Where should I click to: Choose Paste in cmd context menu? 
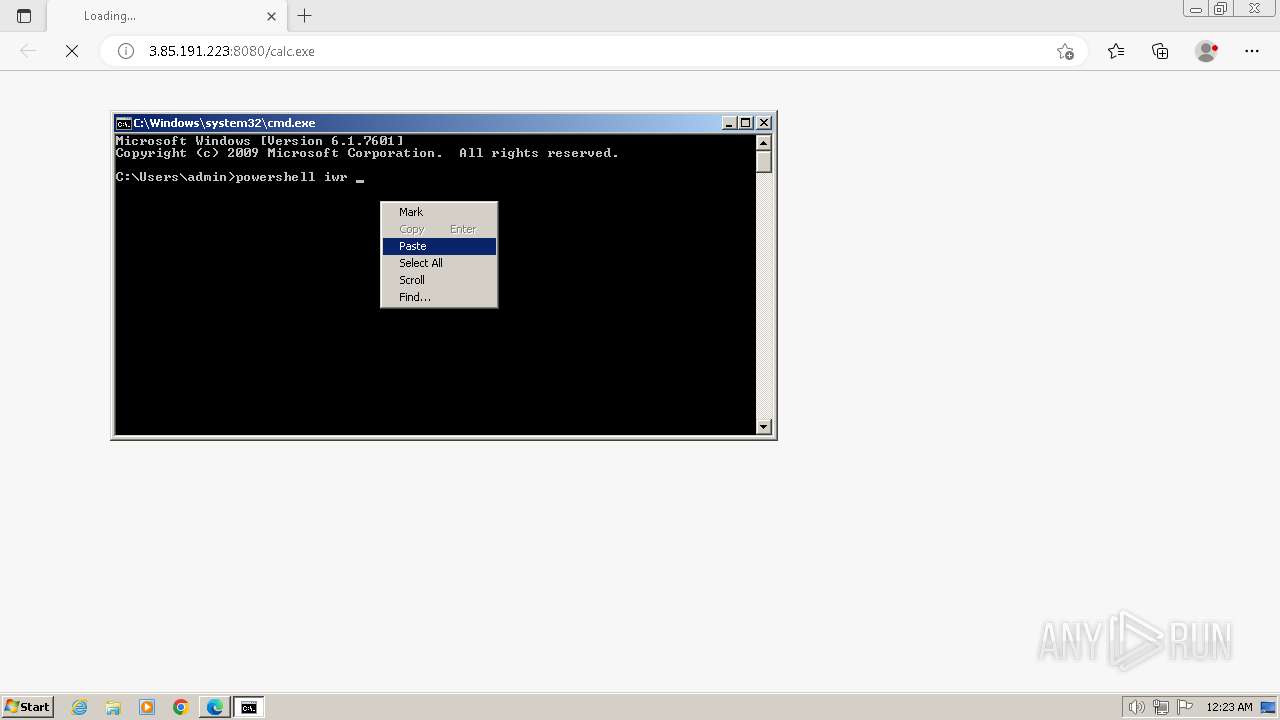point(439,246)
